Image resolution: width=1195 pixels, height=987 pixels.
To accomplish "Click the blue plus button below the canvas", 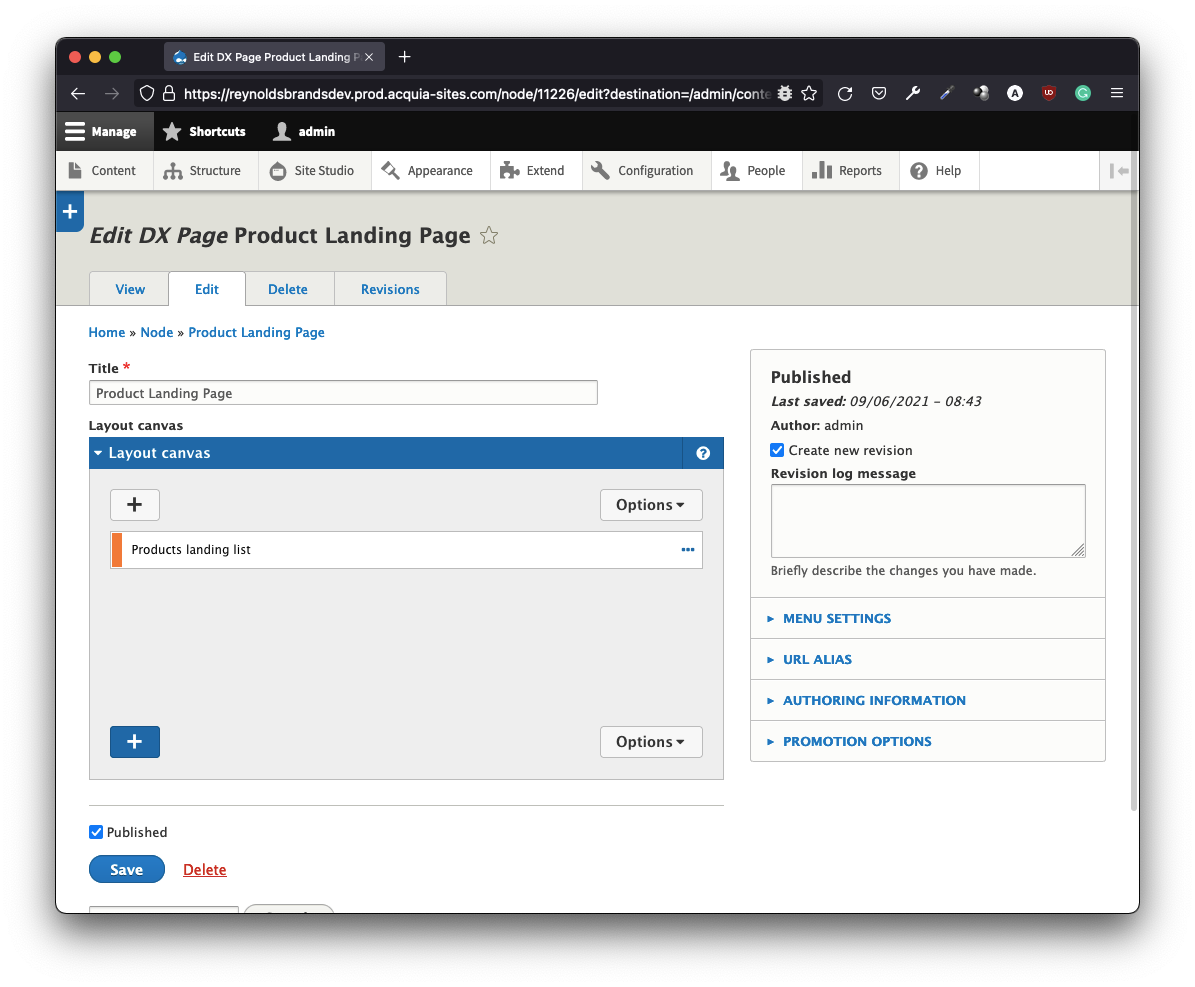I will point(135,742).
